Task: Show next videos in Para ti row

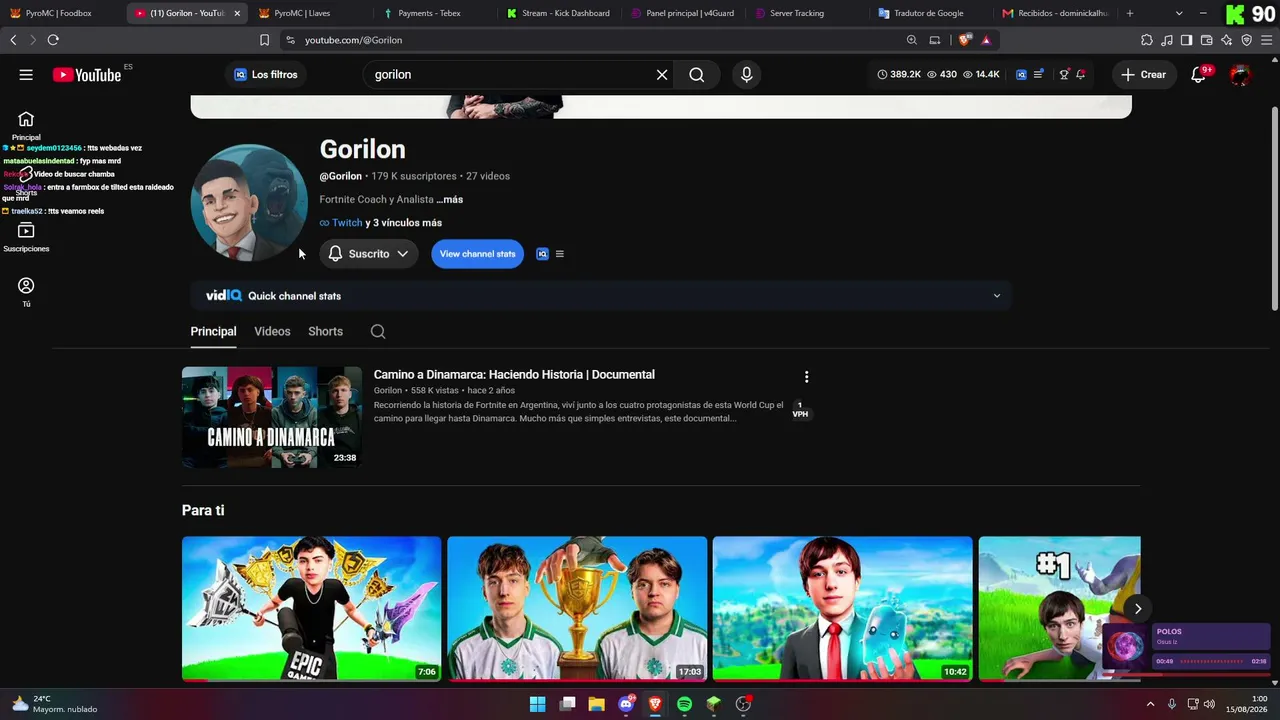Action: (1137, 609)
